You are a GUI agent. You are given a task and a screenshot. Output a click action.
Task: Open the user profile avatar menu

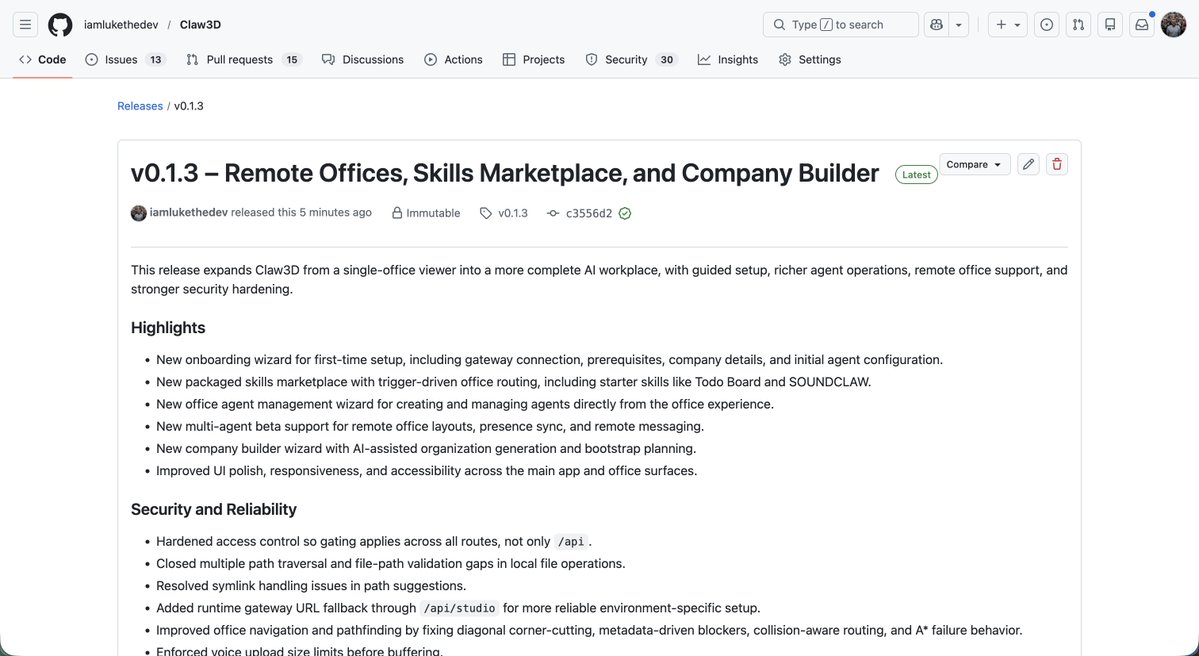[1173, 24]
